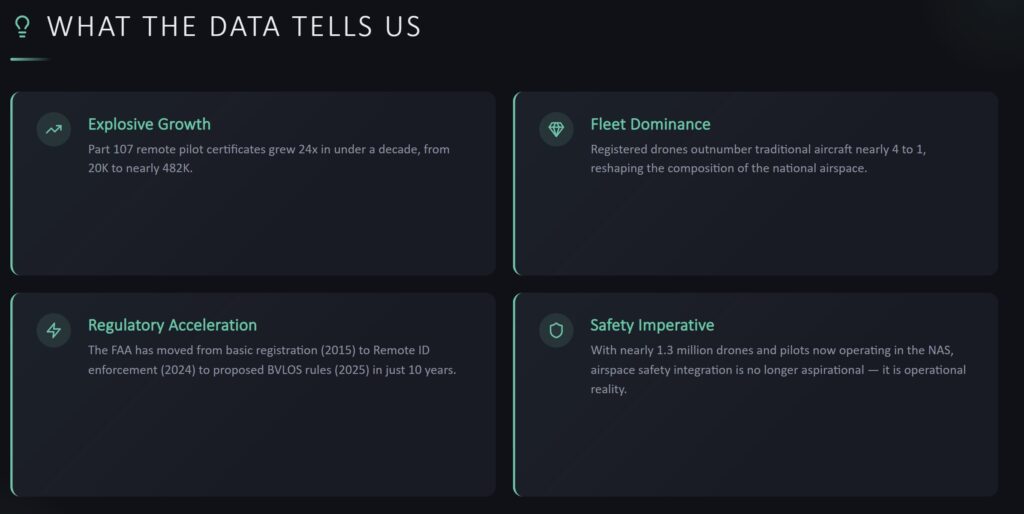Screen dimensions: 1024x514
Task: Click the lightbulb icon beside the heading
Action: (x=22, y=26)
